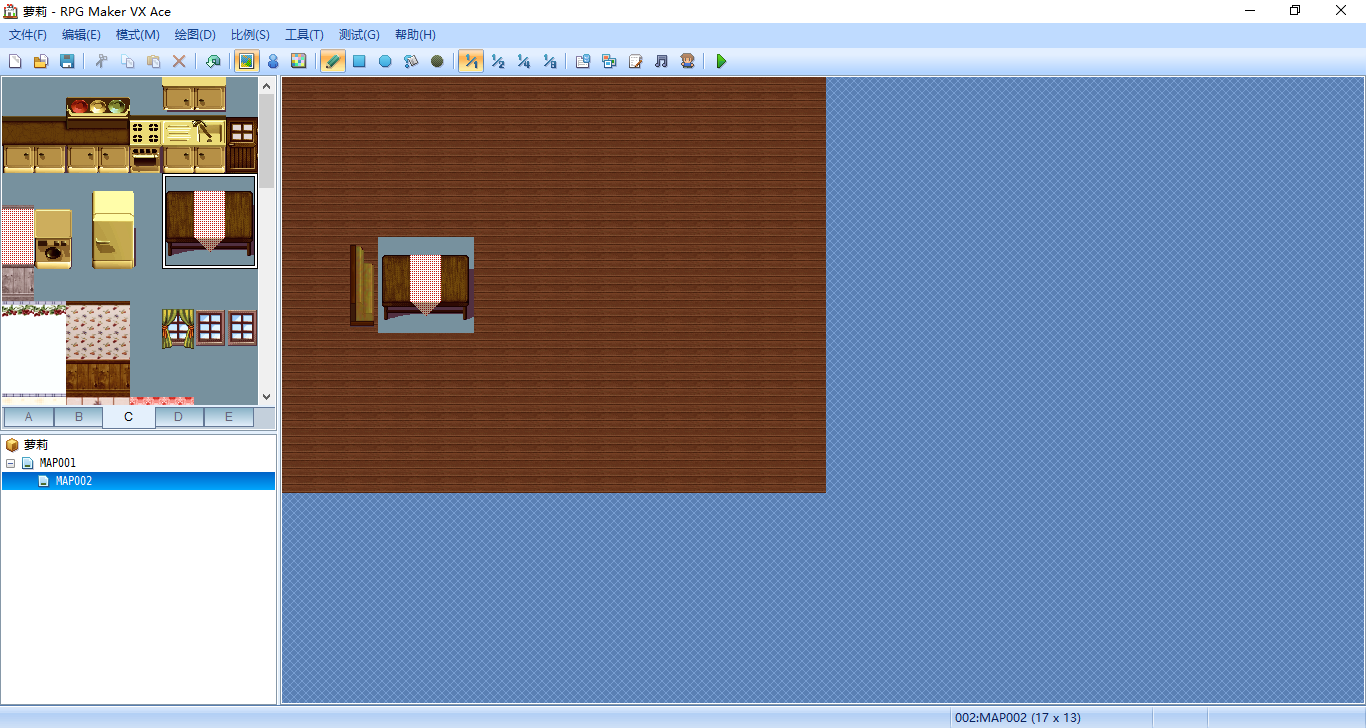The width and height of the screenshot is (1366, 728).
Task: Open the Resource Manager icon
Action: [x=609, y=61]
